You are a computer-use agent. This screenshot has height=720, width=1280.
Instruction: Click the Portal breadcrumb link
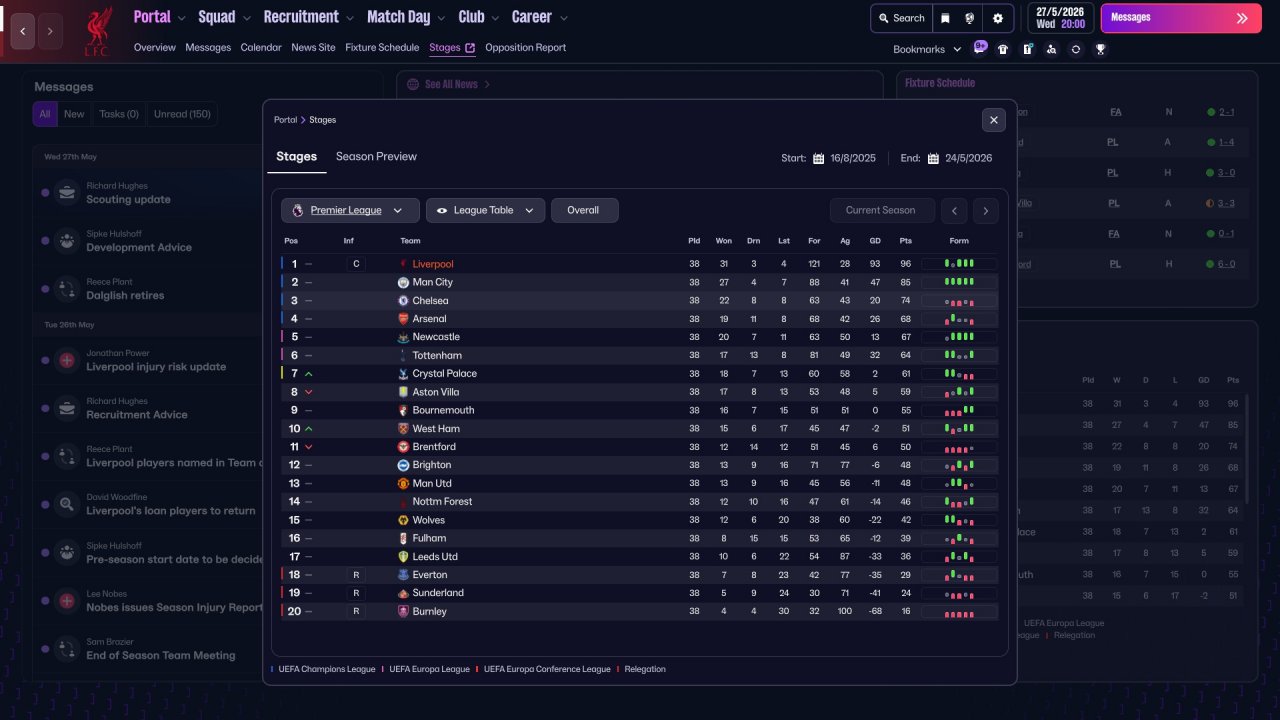[286, 120]
